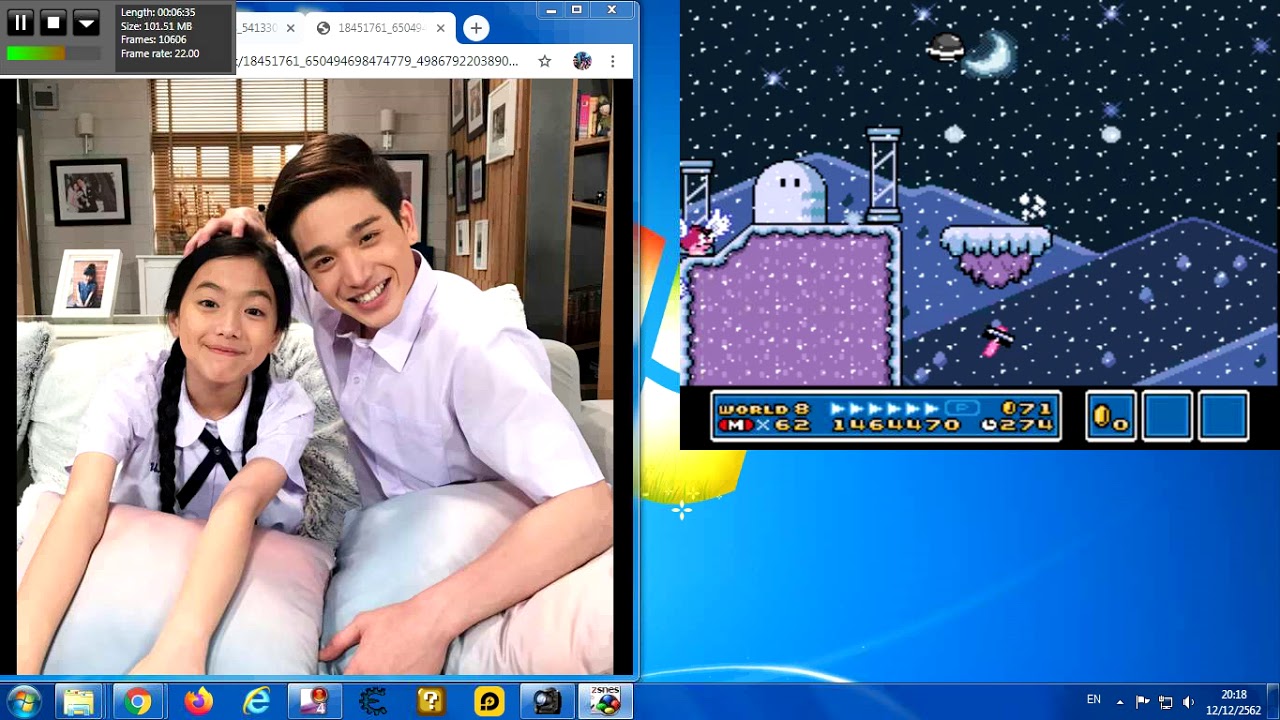Click the clock showing 20:18
The width and height of the screenshot is (1280, 720).
[1234, 702]
